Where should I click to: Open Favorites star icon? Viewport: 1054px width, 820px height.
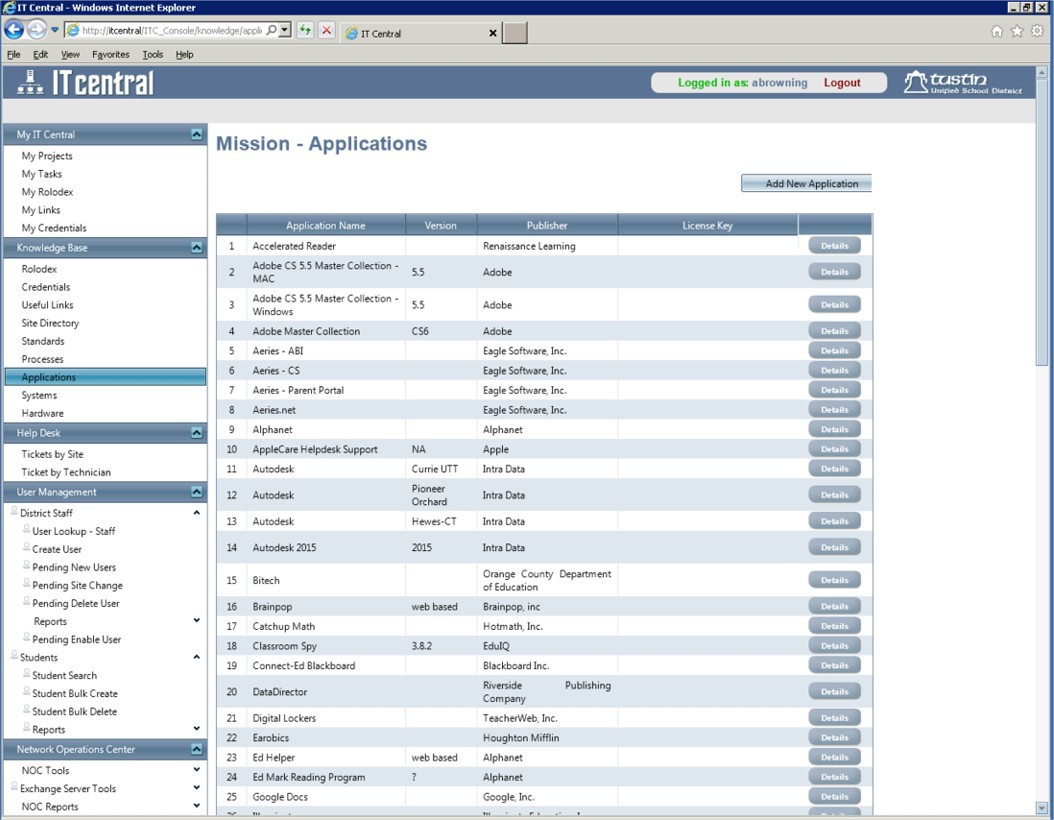[1017, 31]
